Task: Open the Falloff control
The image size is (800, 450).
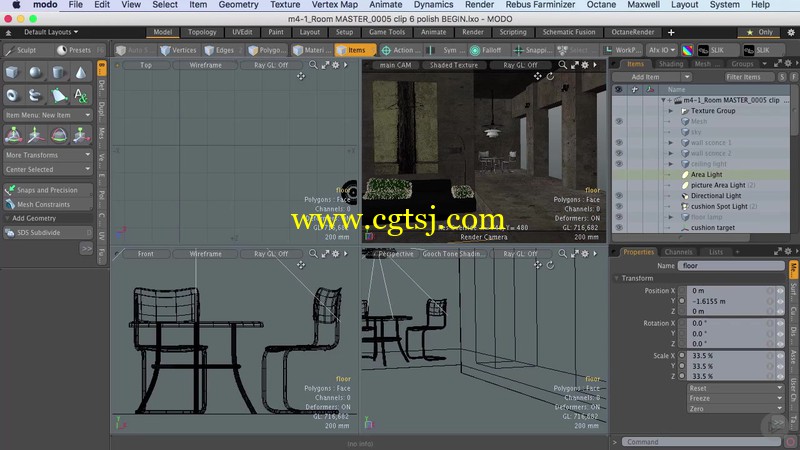Action: [486, 50]
